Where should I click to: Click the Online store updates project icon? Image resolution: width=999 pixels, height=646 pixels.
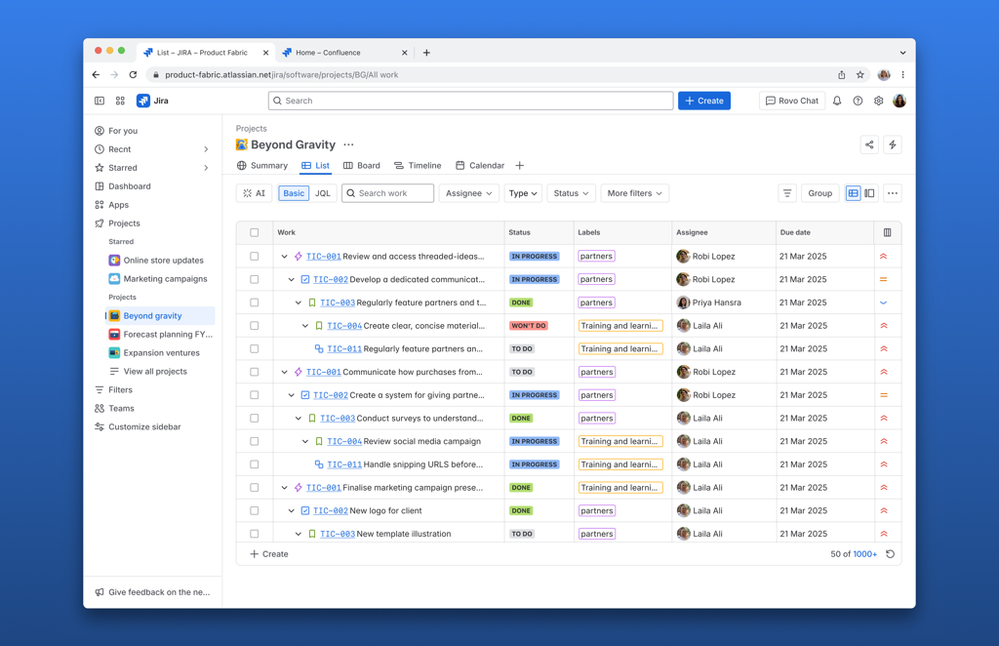click(x=114, y=260)
